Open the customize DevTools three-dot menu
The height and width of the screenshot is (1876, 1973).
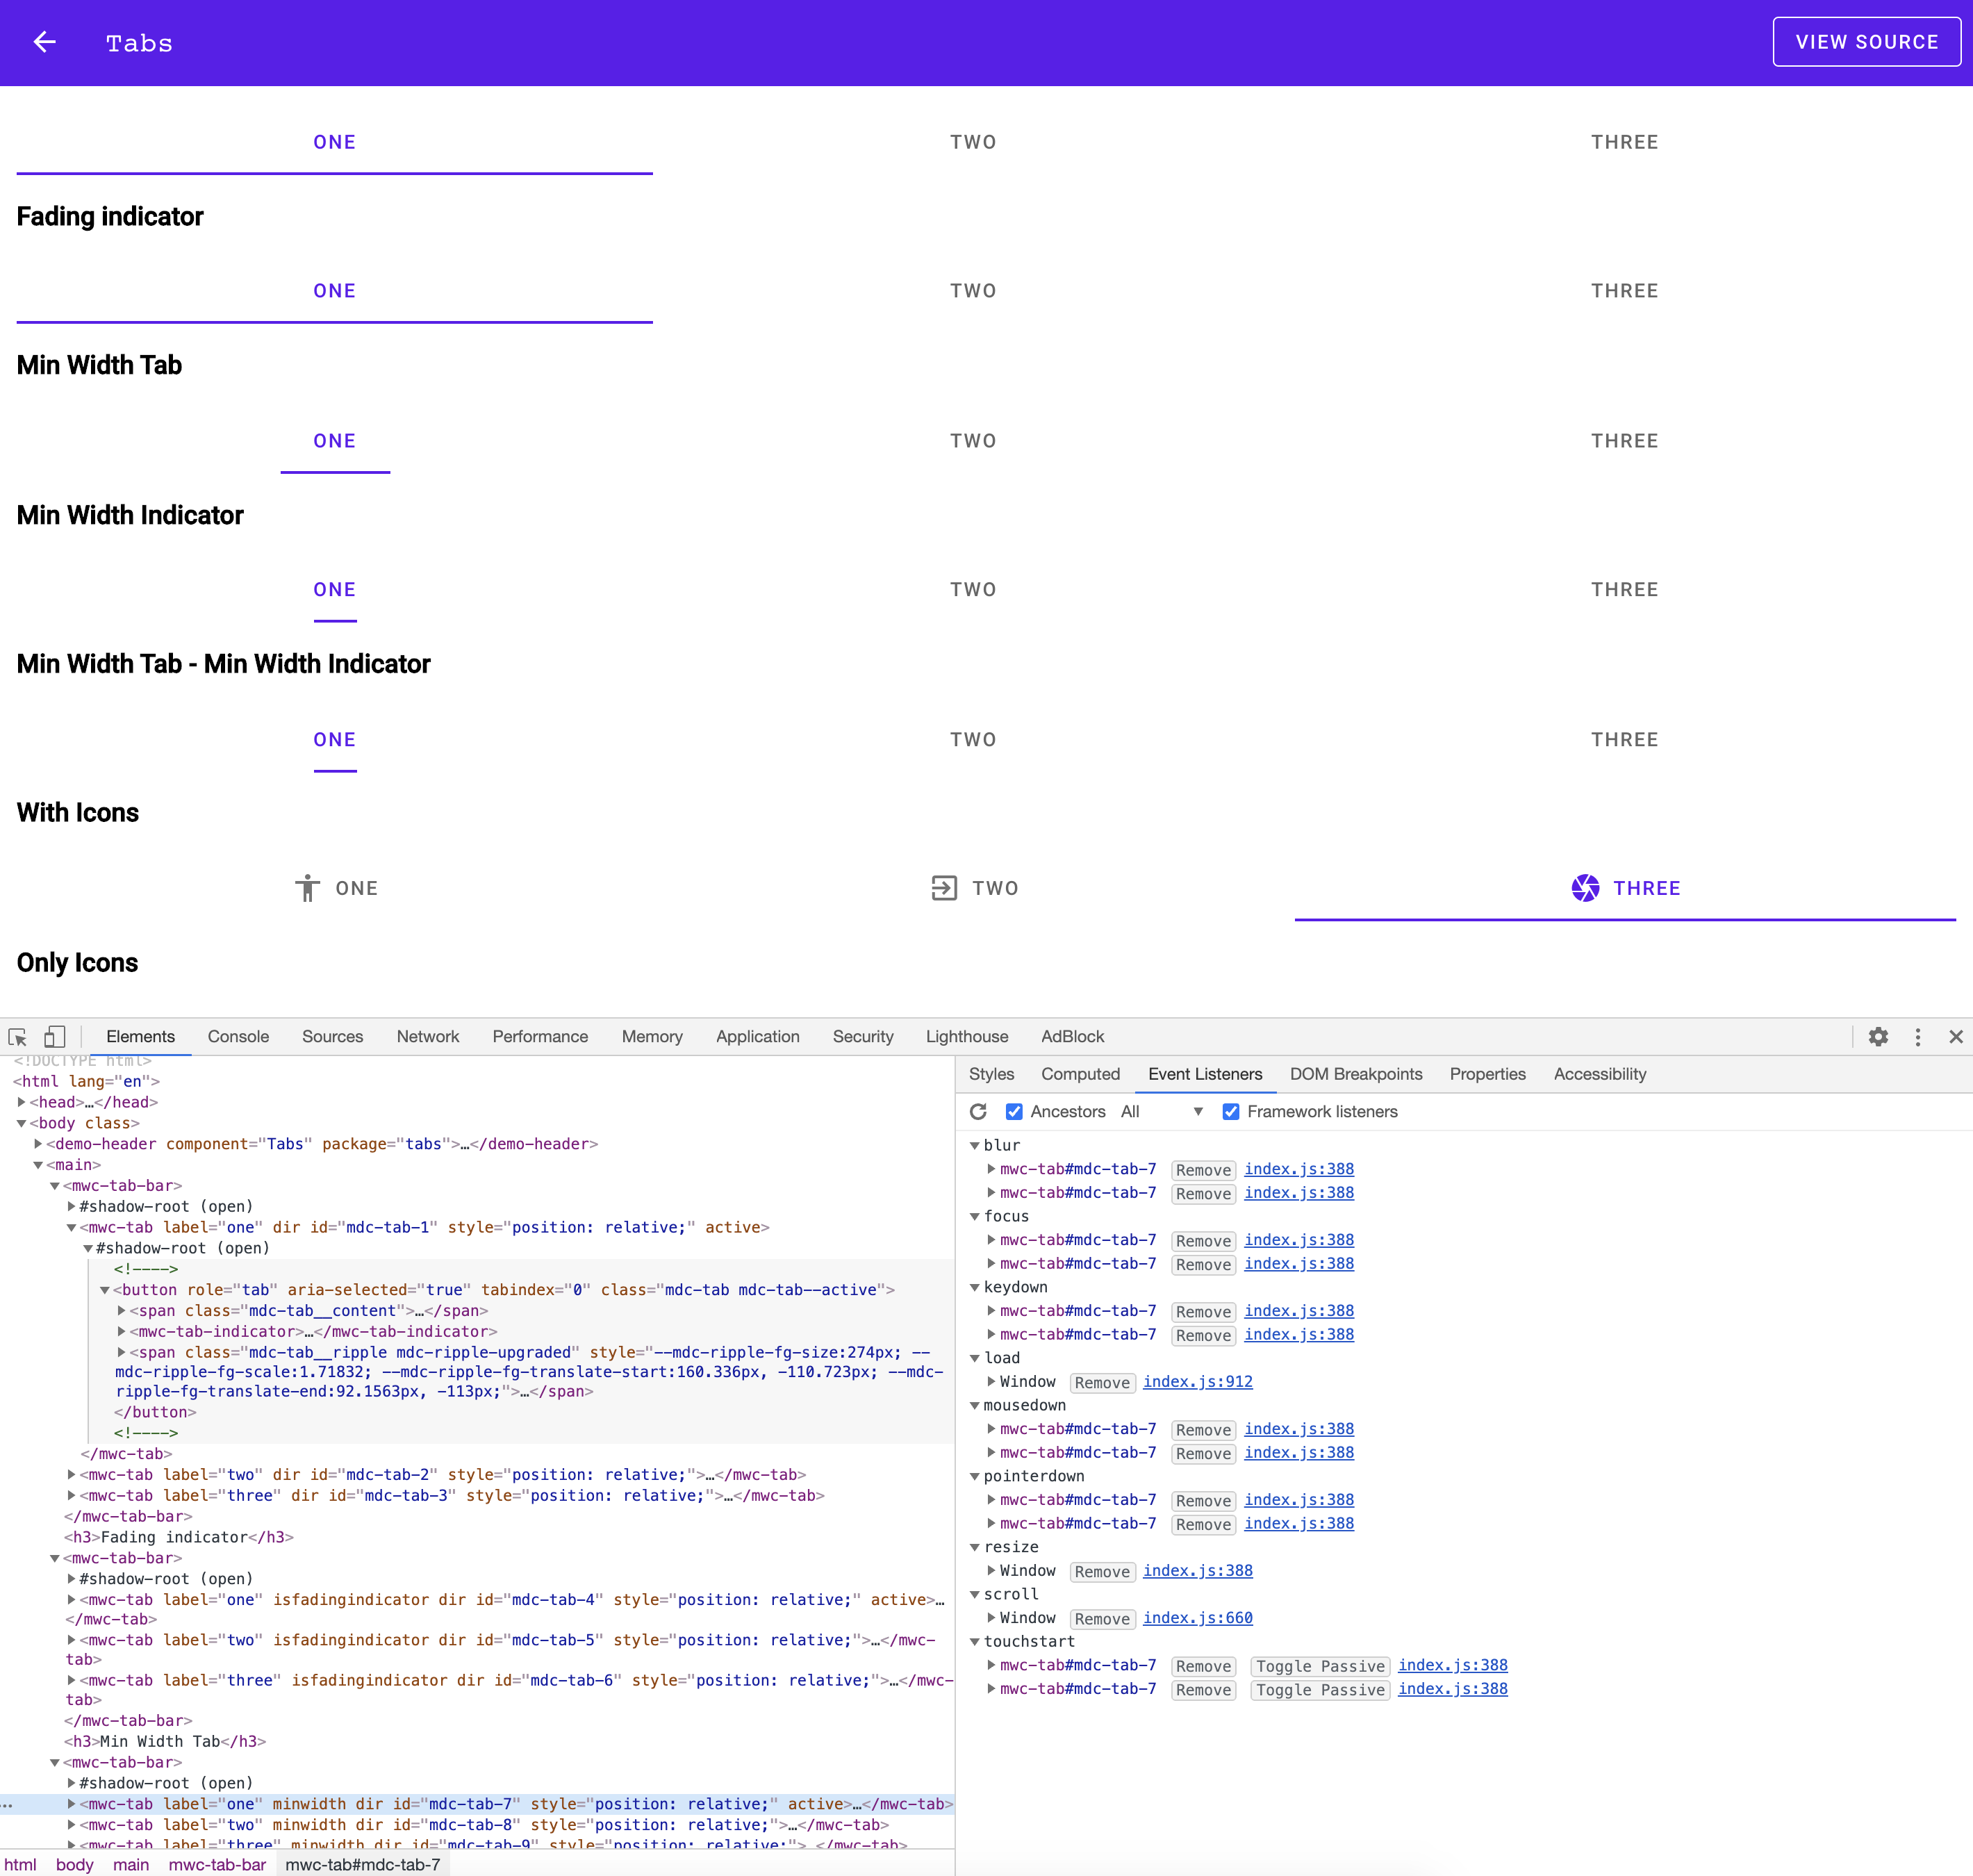click(x=1918, y=1037)
